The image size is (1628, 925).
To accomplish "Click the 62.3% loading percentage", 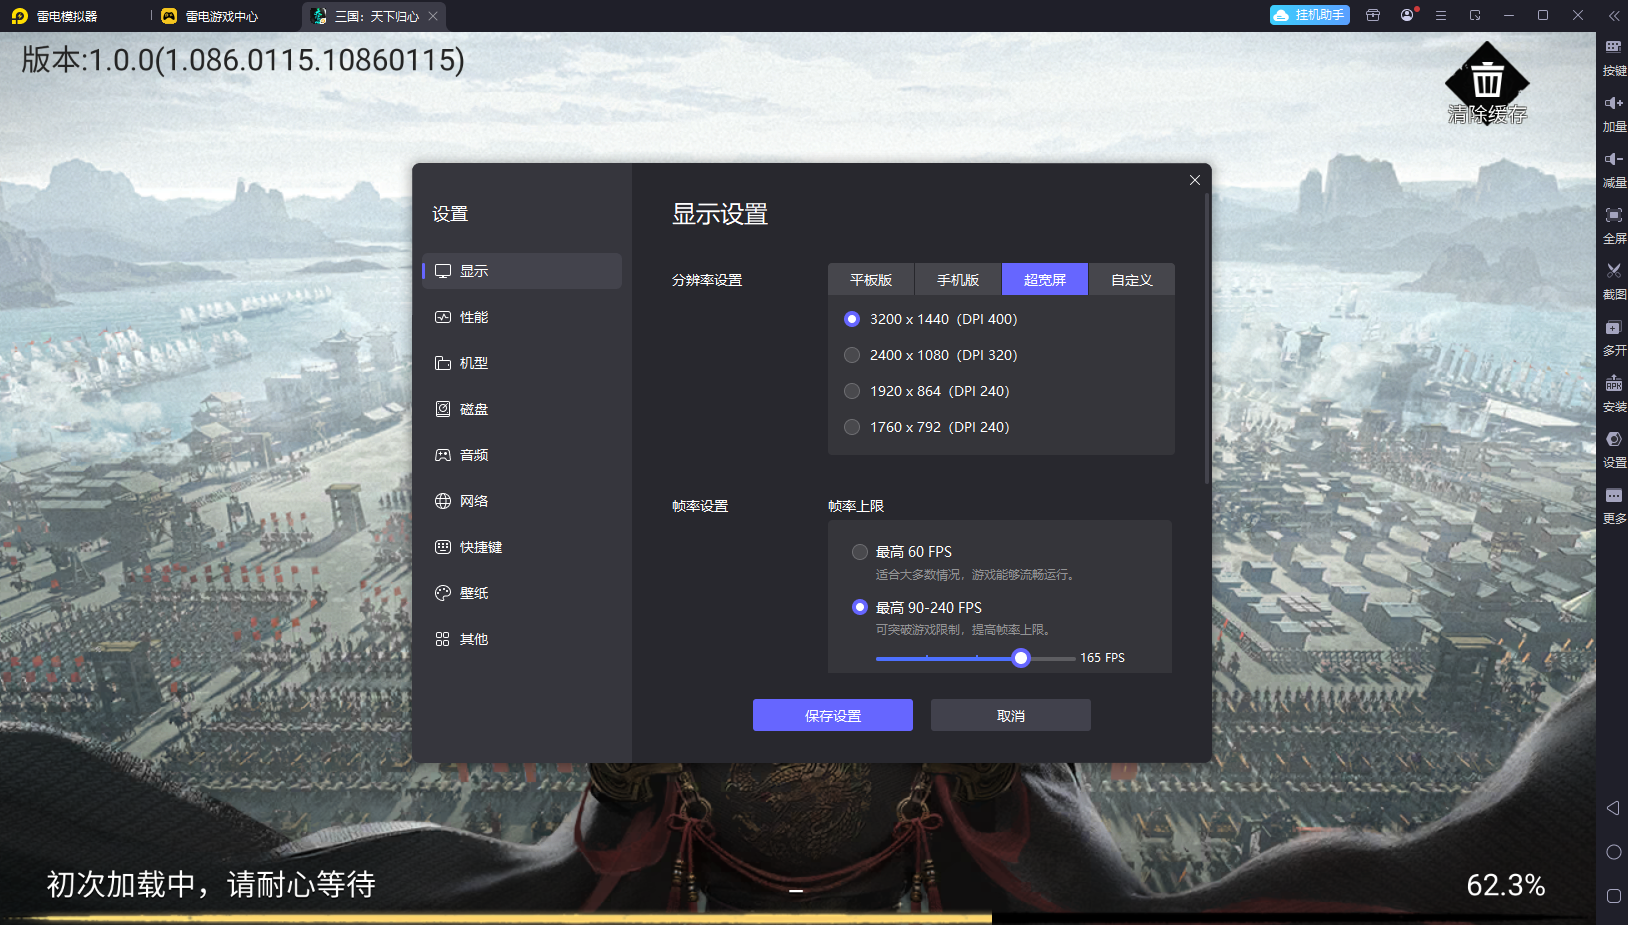I will click(x=1506, y=885).
